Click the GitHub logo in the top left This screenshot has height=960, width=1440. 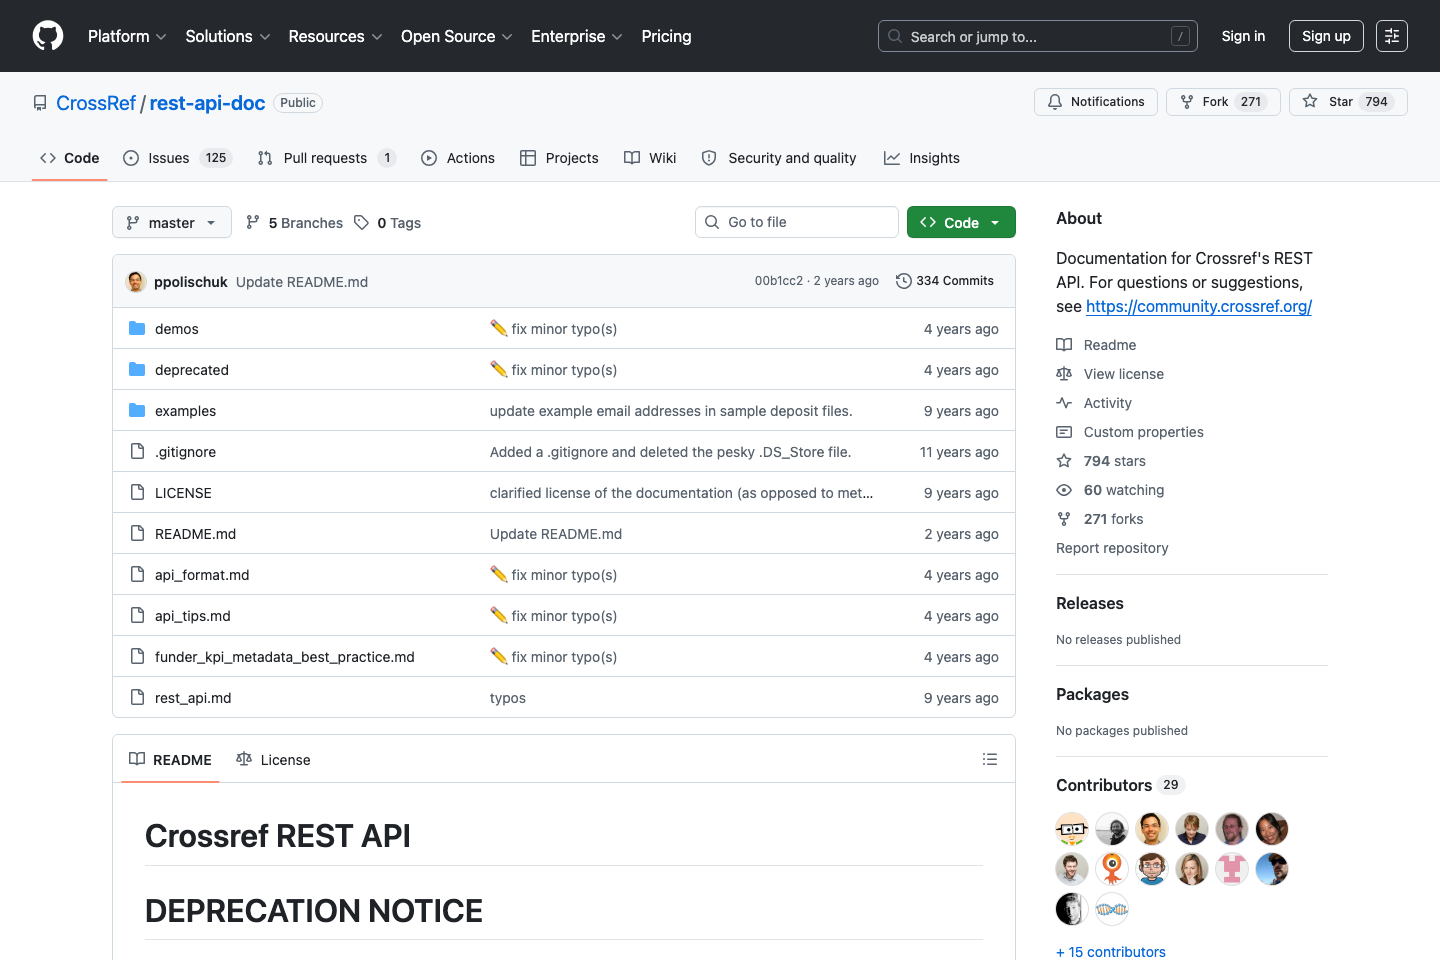[47, 36]
